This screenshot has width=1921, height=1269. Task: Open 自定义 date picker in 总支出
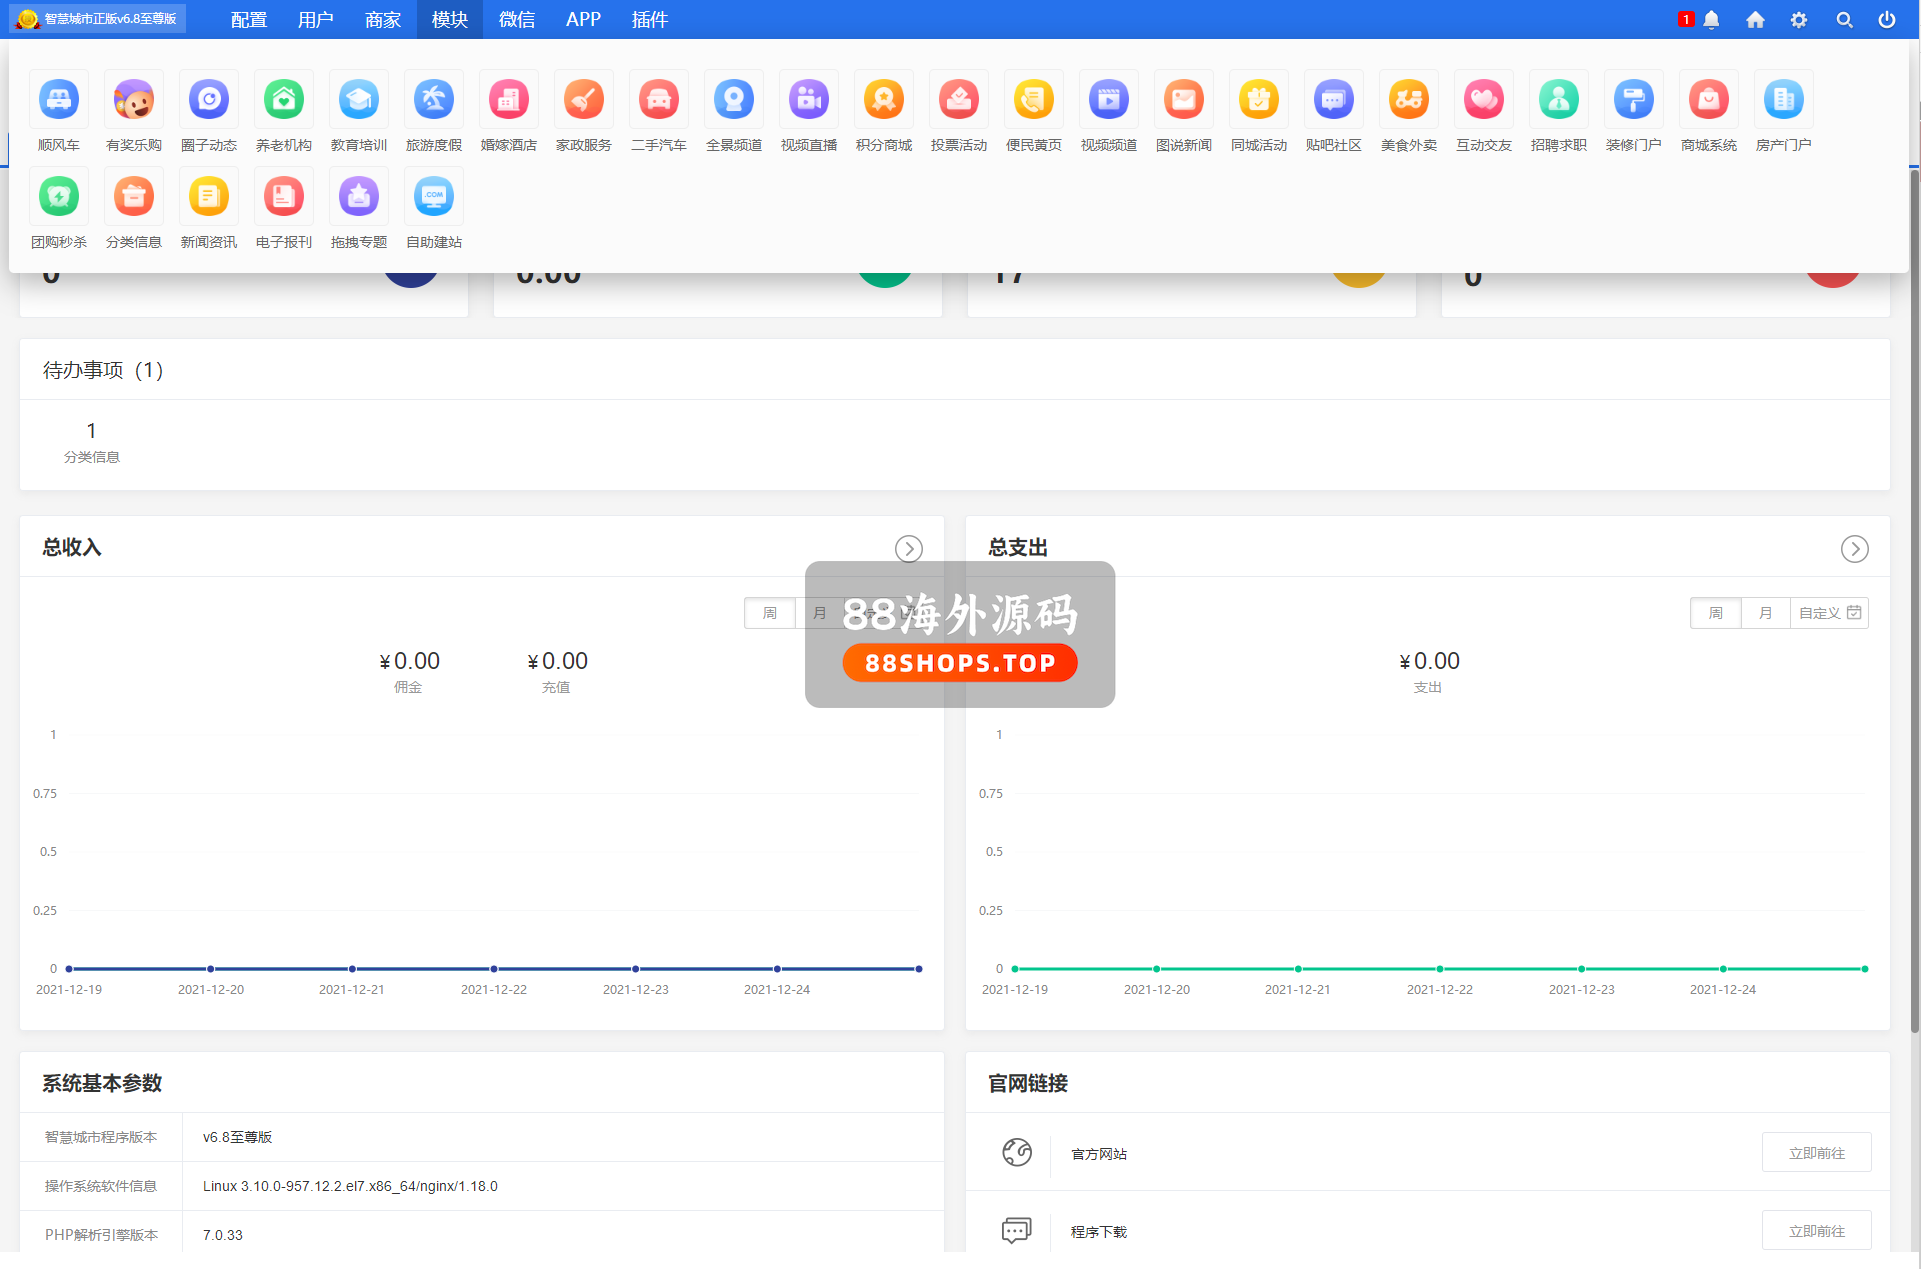pos(1829,613)
